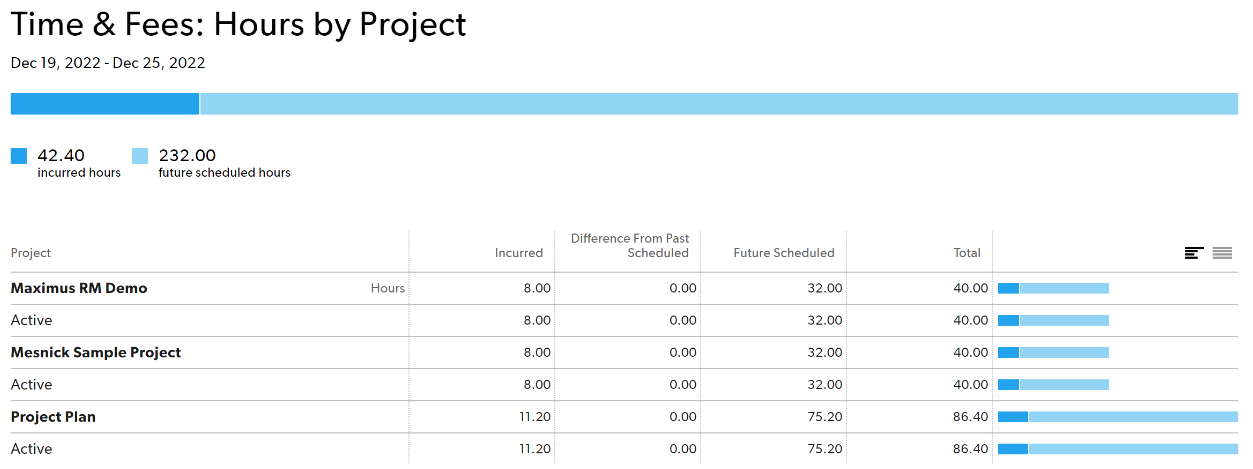Sort by the Total column header
This screenshot has height=469, width=1253.
click(x=967, y=253)
